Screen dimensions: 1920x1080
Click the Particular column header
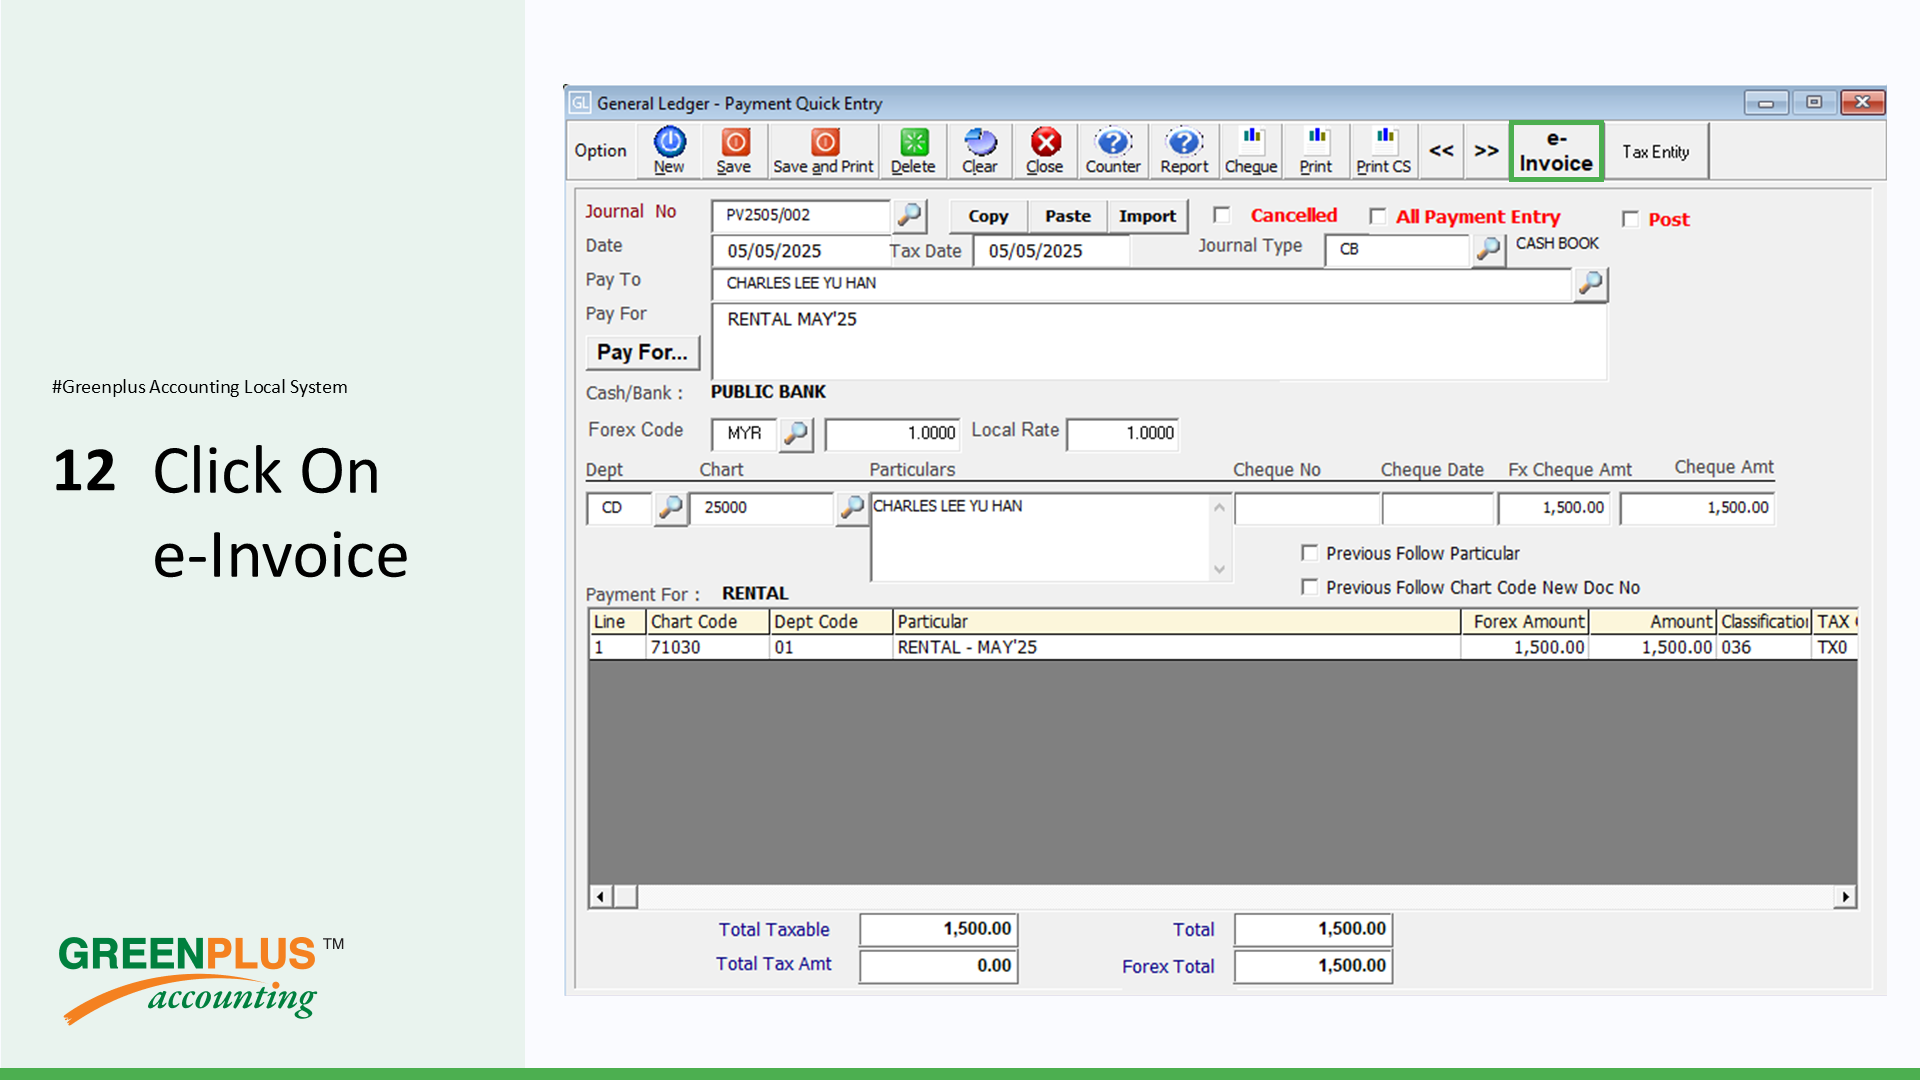1176,622
